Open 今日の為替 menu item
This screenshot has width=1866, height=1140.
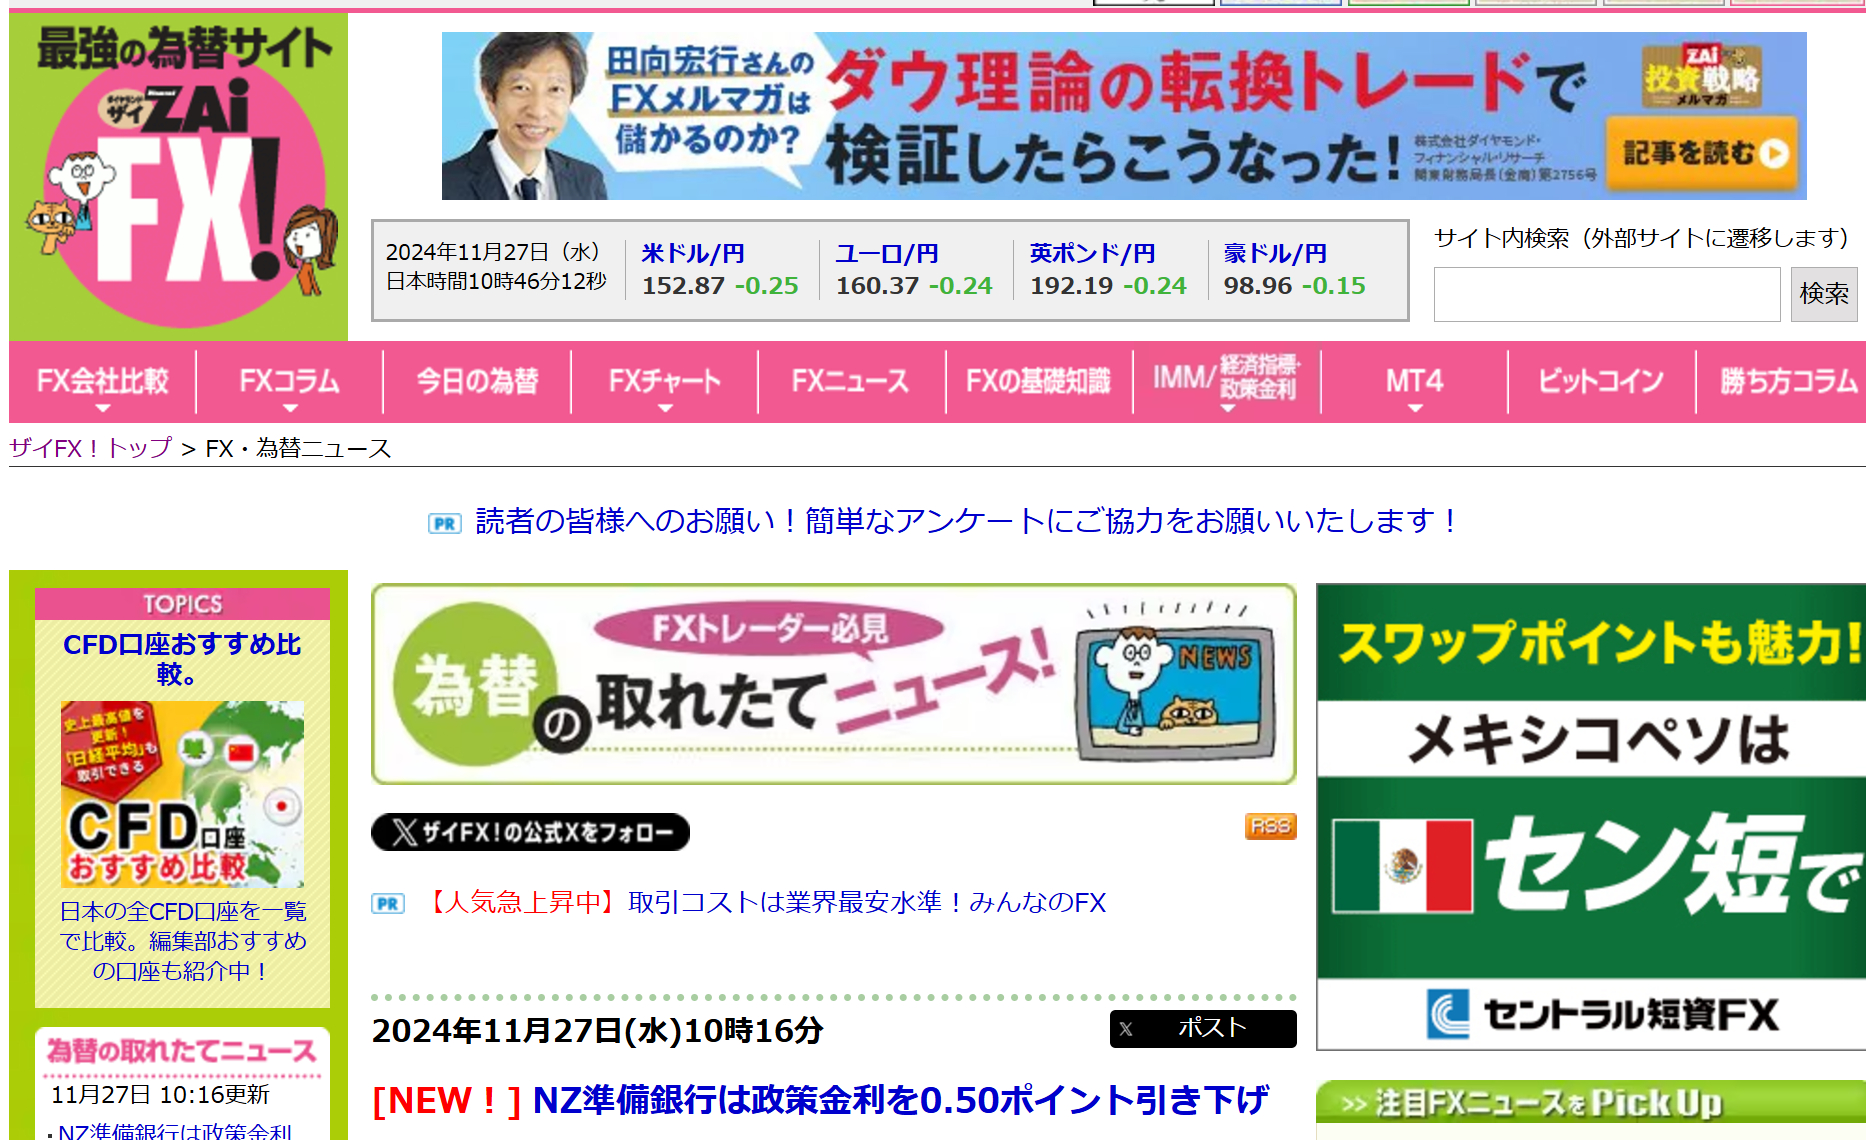point(477,382)
